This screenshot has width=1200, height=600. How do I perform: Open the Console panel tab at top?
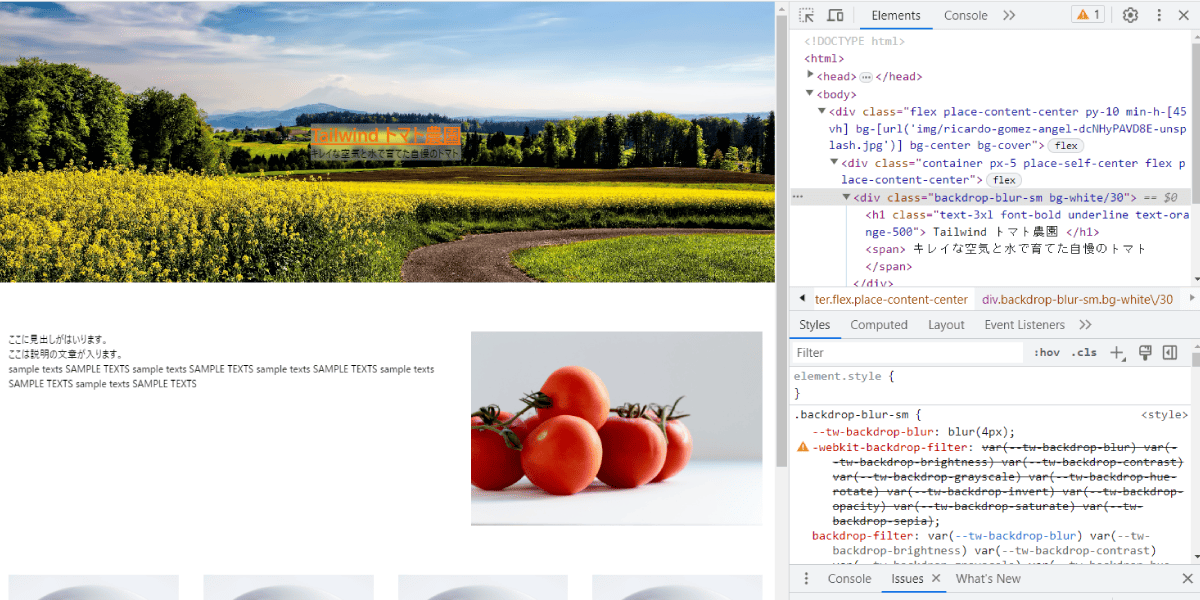pos(966,15)
